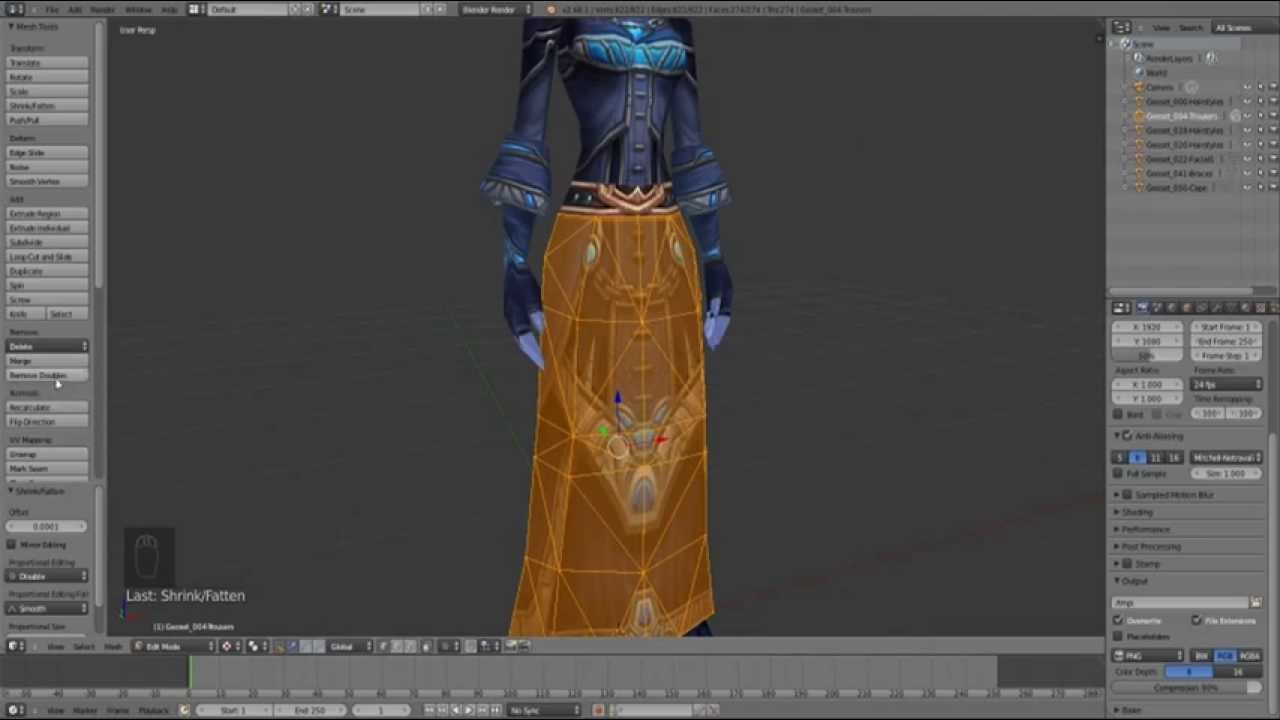Click the output path folder browse icon
This screenshot has height=720, width=1280.
pos(1256,603)
